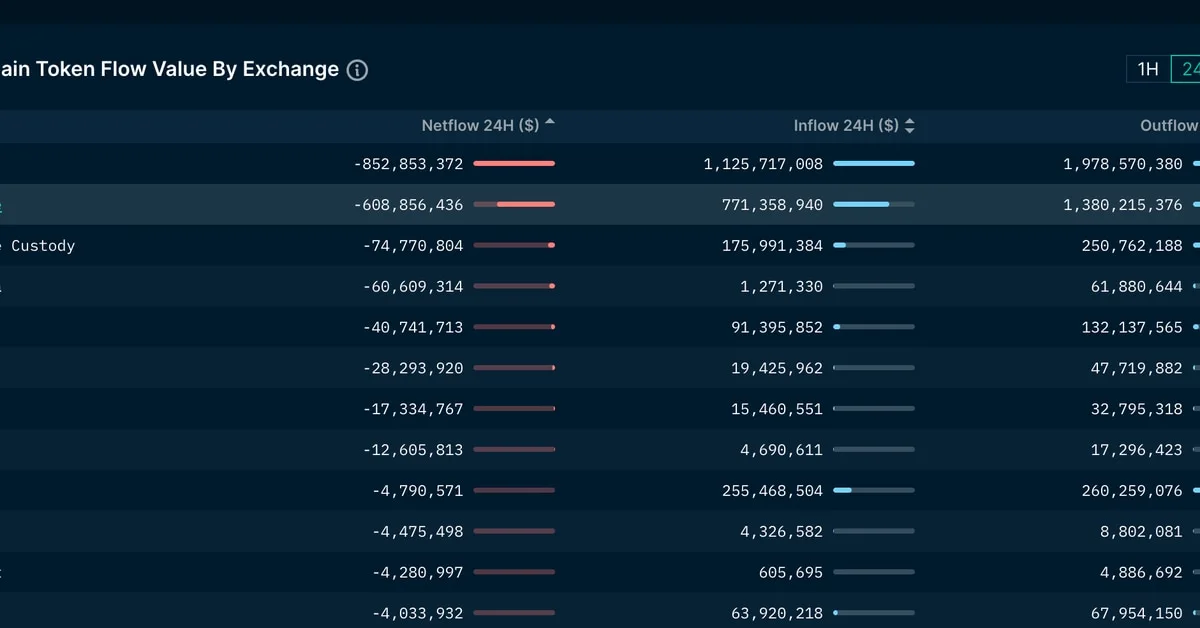Select netflow value -4,033,932
This screenshot has width=1200, height=628.
pos(417,614)
